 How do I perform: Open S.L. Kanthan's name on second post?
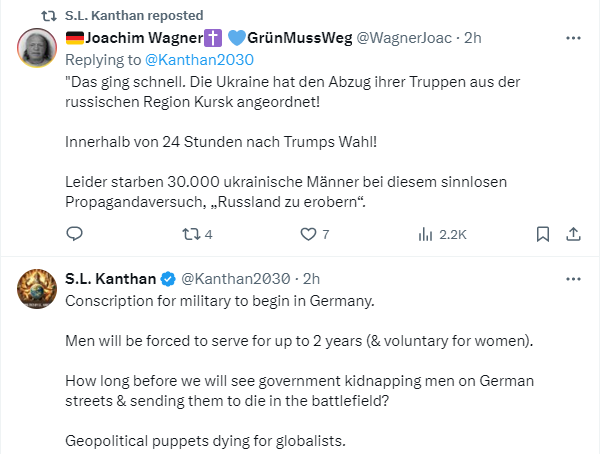tap(112, 278)
